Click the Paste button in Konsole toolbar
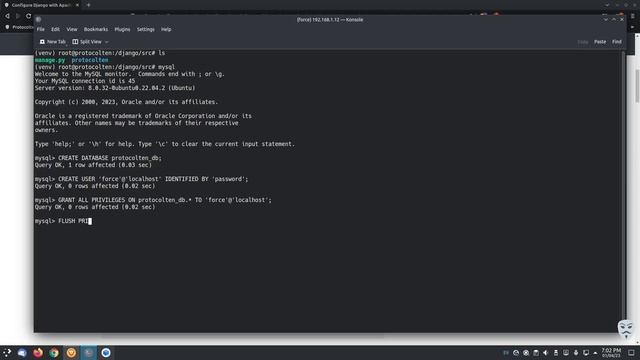 point(600,42)
